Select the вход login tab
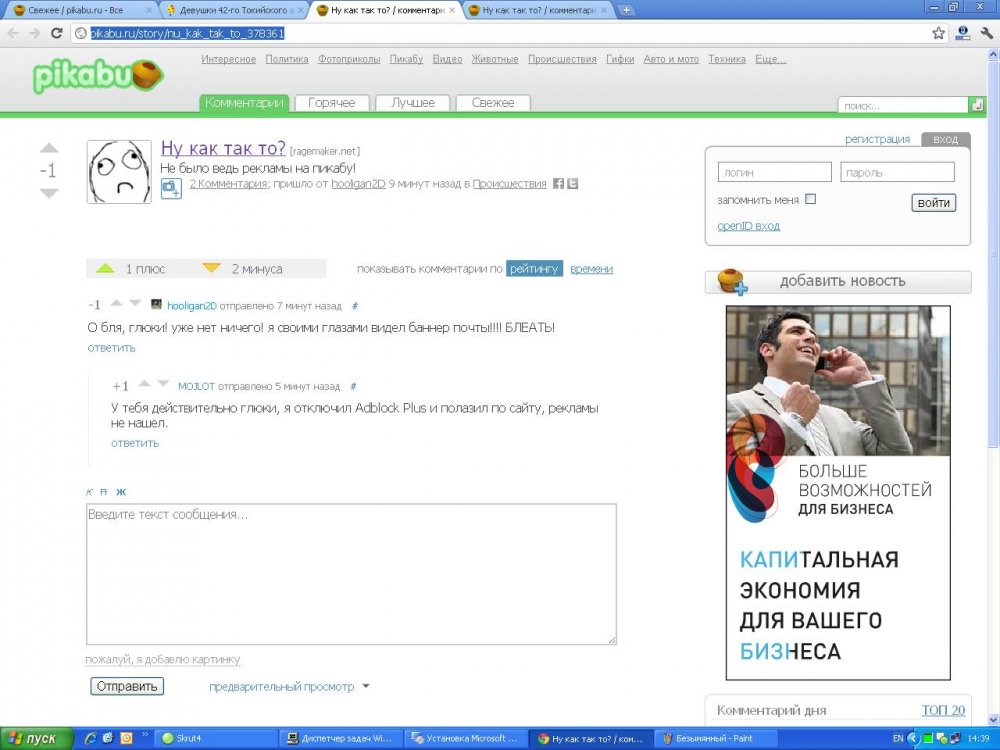 point(946,140)
